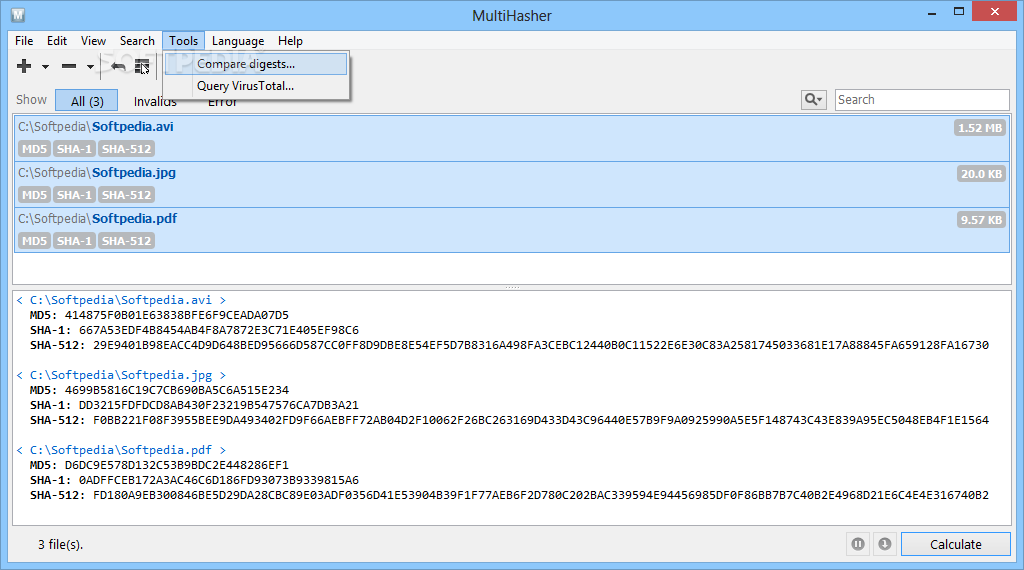Viewport: 1024px width, 570px height.
Task: Select the Softpedia.pdf file row
Action: (x=511, y=230)
